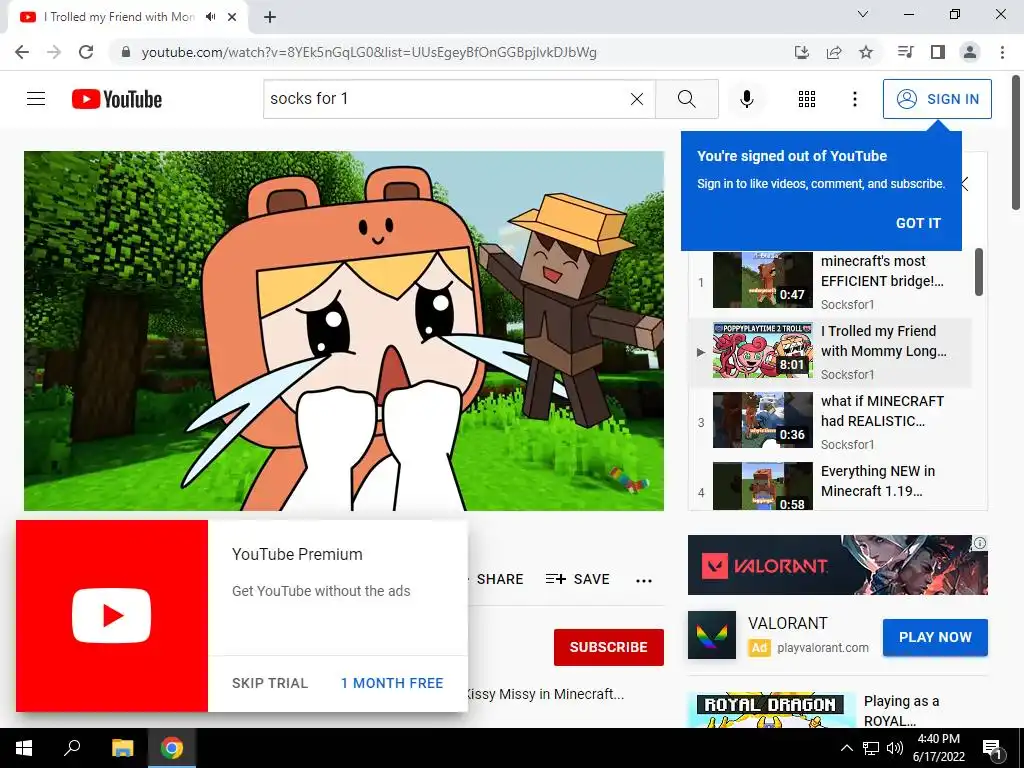Click the red YouTube Premium logo panel
This screenshot has width=1024, height=768.
[x=112, y=616]
